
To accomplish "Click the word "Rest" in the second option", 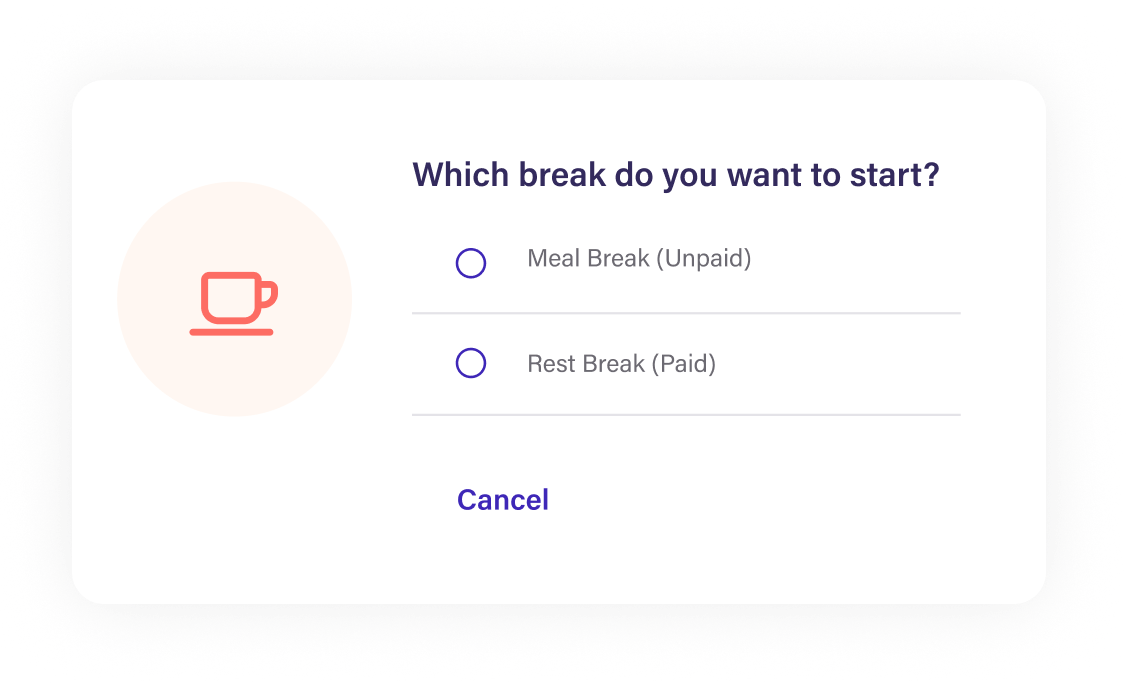I will pyautogui.click(x=551, y=364).
